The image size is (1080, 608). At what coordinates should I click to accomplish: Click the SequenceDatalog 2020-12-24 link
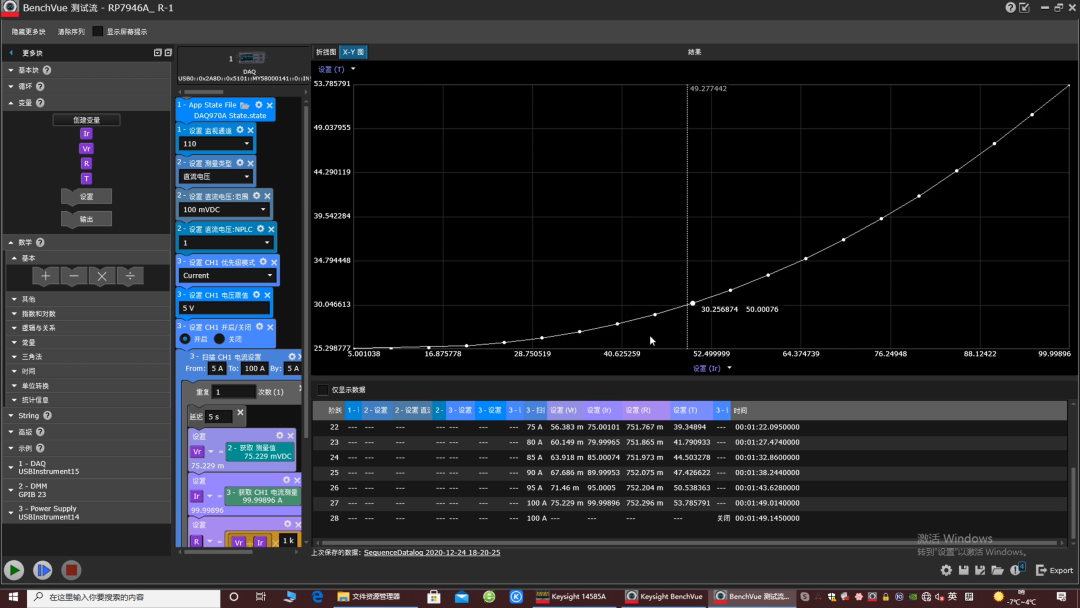click(432, 552)
